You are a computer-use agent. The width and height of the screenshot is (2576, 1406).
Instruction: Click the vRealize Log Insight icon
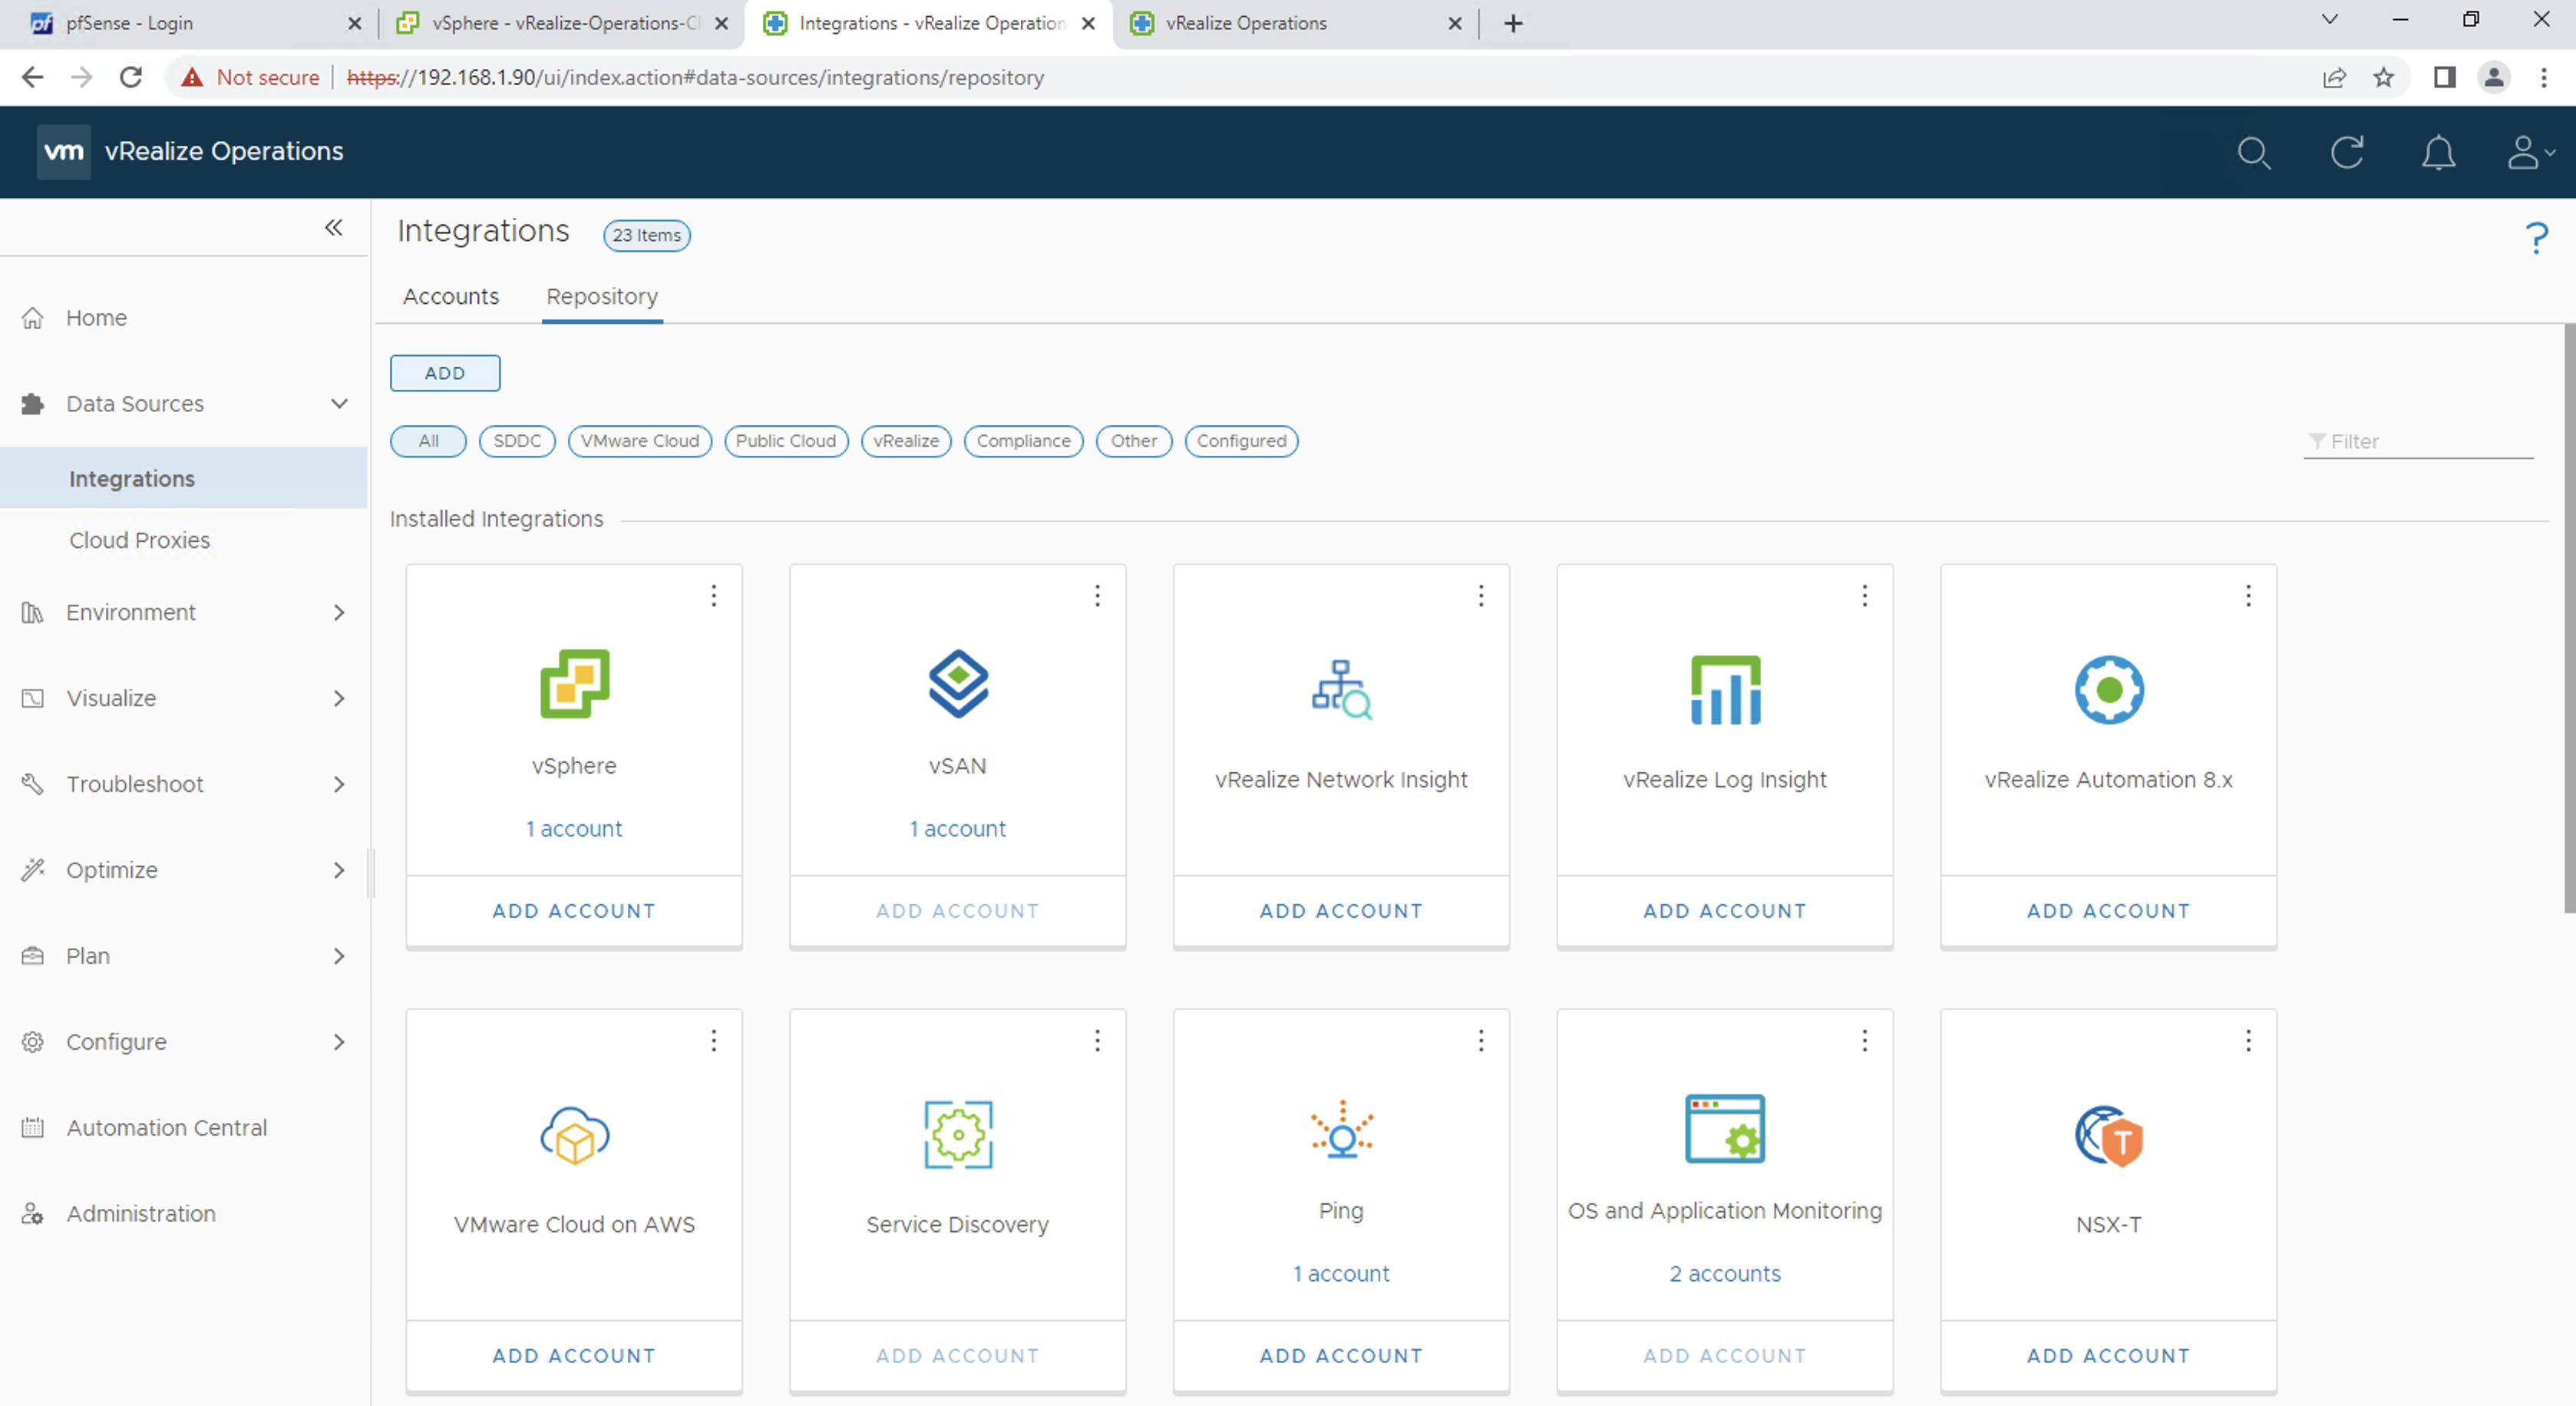click(1725, 690)
